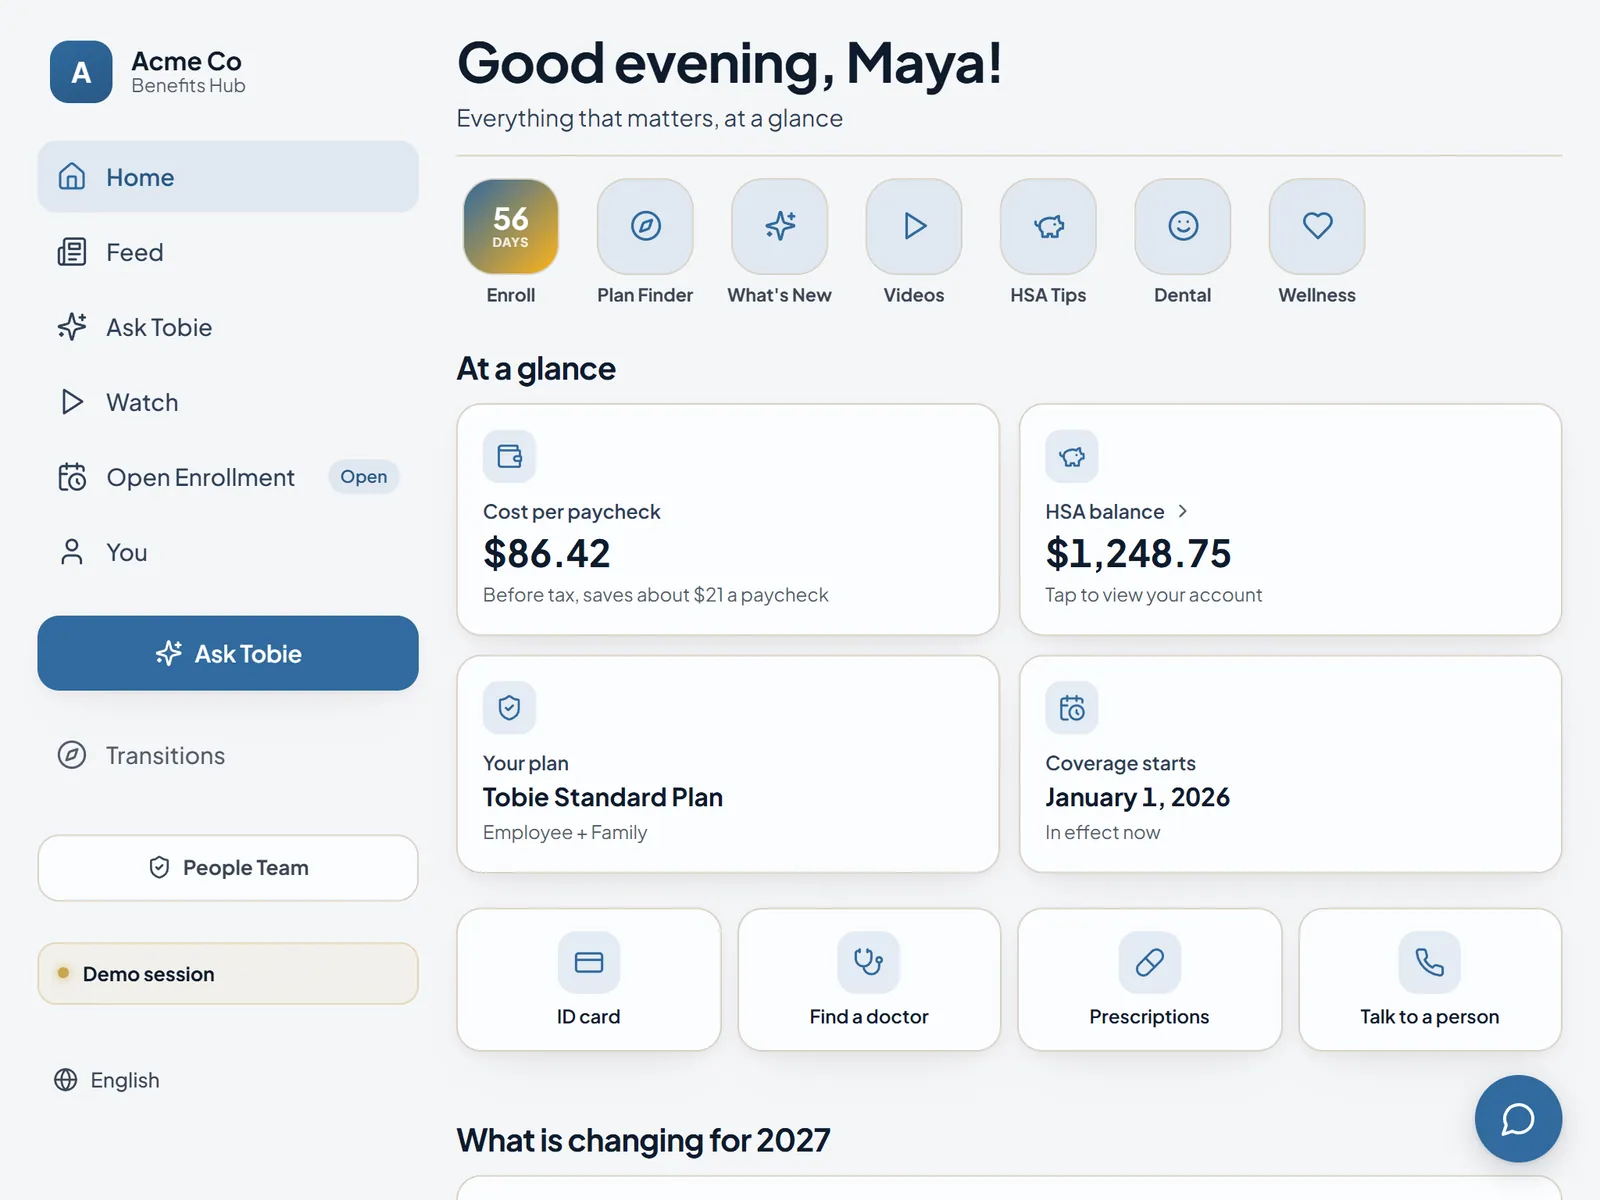Open the HSA Tips piggy bank icon
The image size is (1600, 1200).
[x=1048, y=226]
